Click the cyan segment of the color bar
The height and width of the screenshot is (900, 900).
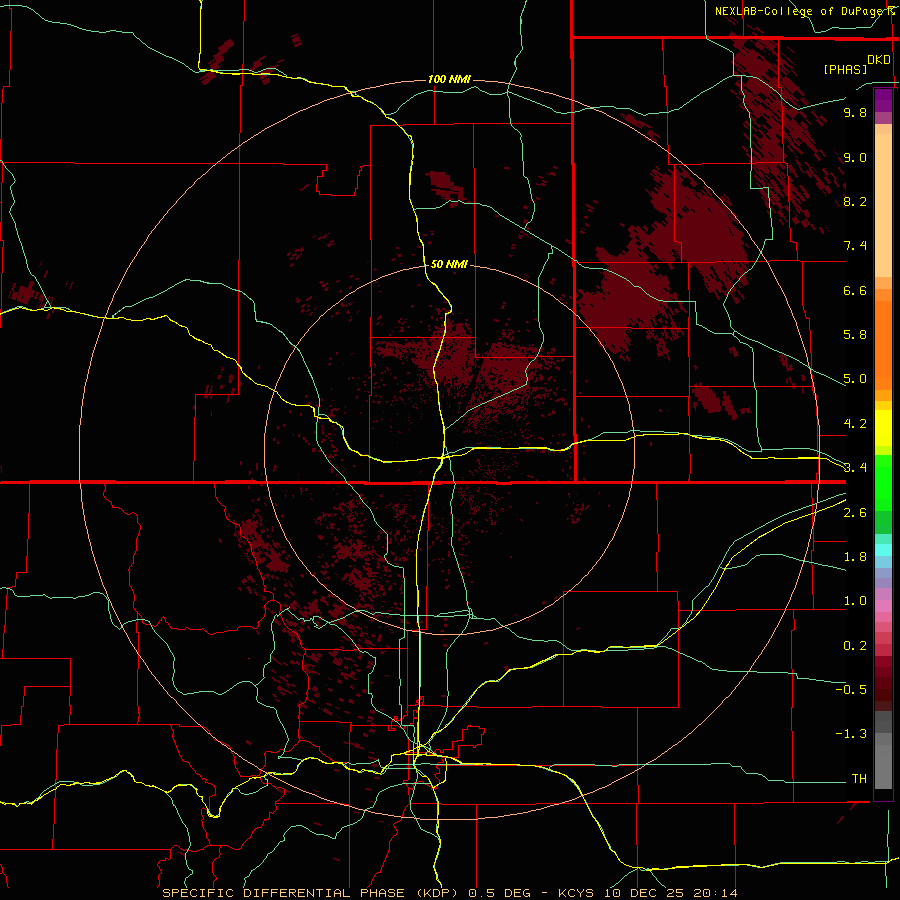pyautogui.click(x=883, y=549)
